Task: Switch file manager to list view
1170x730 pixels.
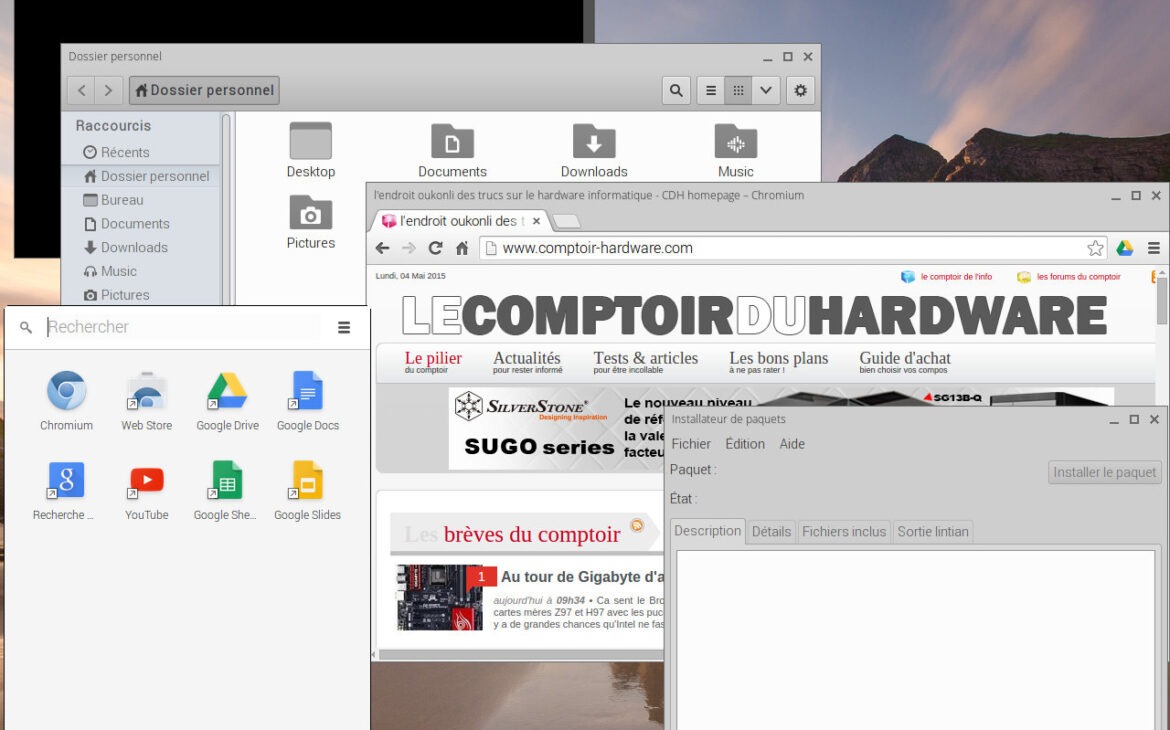Action: tap(711, 90)
